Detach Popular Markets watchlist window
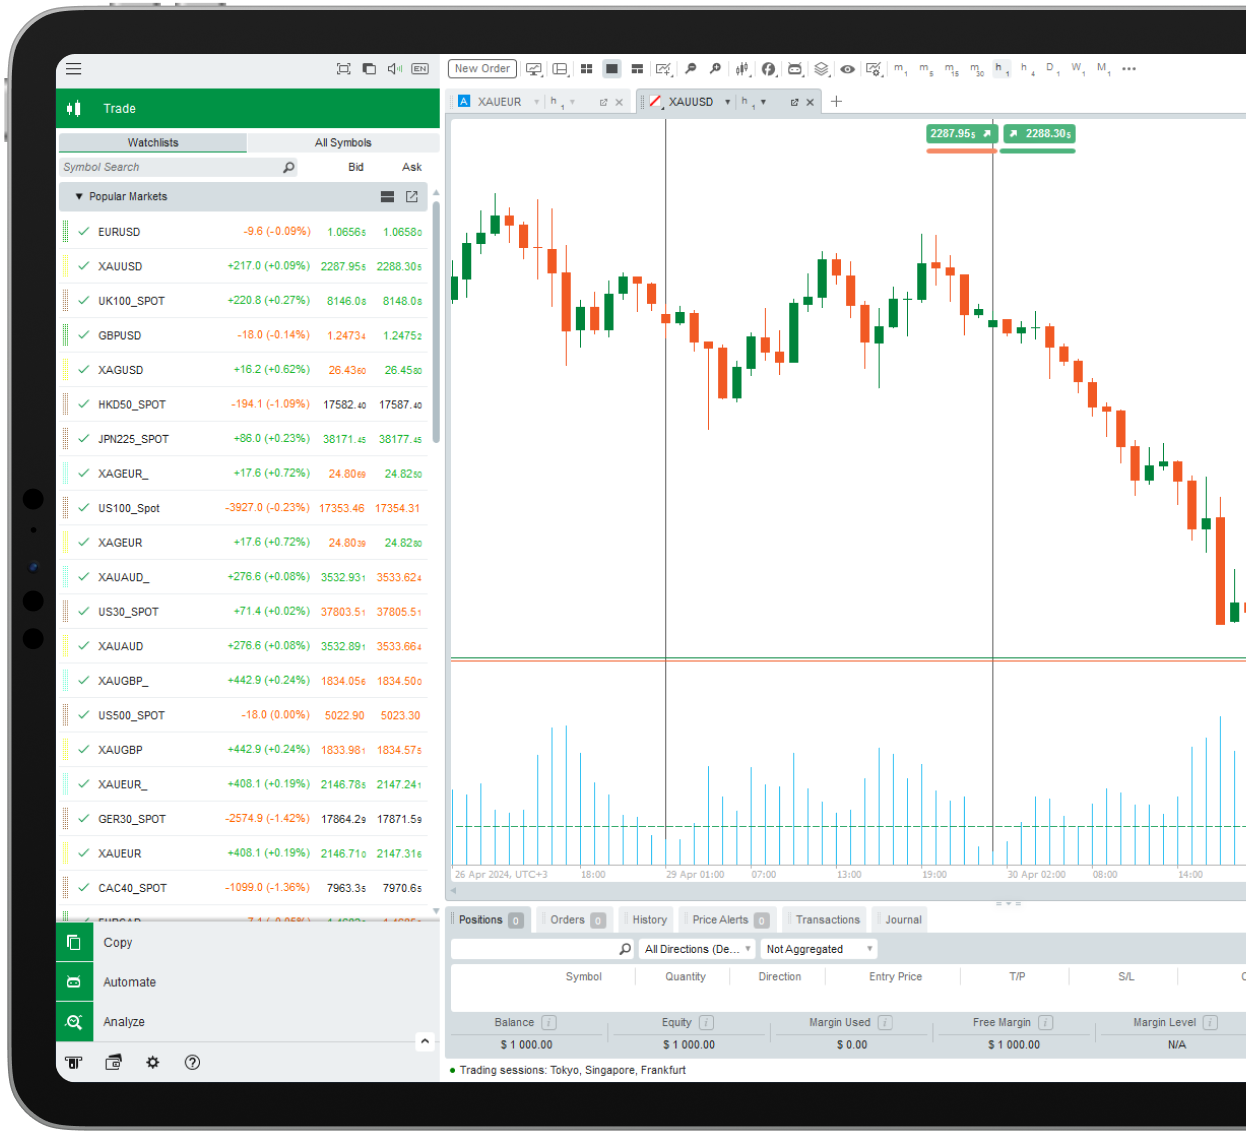This screenshot has width=1246, height=1137. [412, 197]
